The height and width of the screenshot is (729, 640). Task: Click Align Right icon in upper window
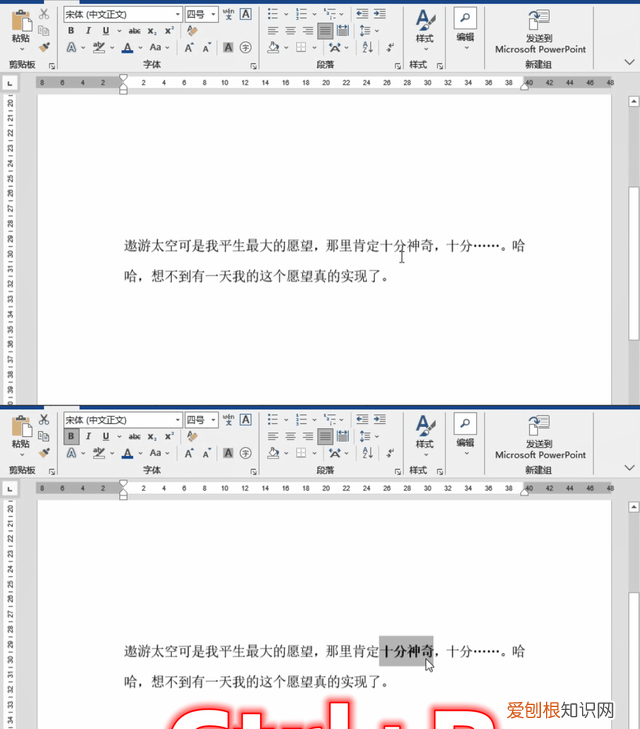tap(308, 31)
